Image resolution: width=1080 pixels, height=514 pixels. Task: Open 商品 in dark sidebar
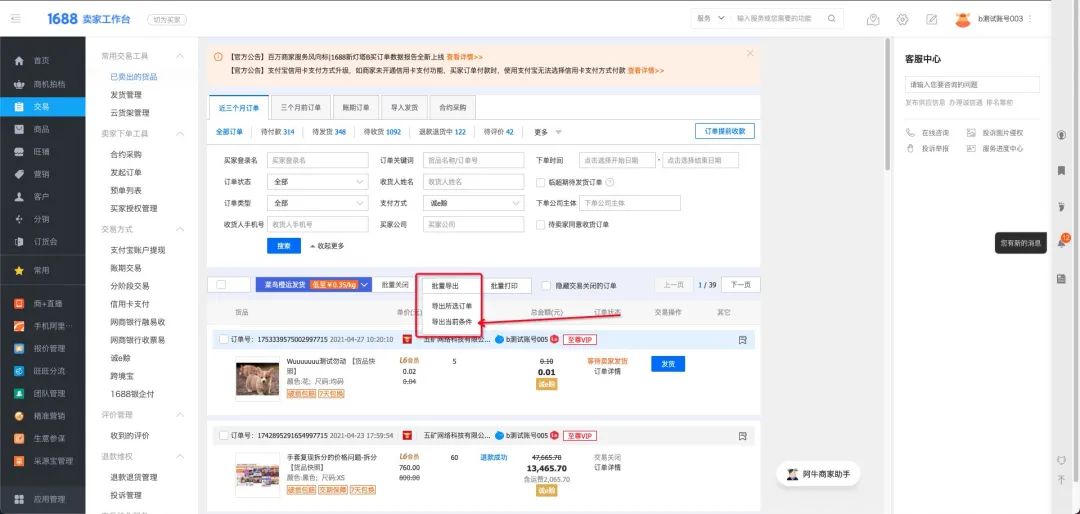point(41,129)
